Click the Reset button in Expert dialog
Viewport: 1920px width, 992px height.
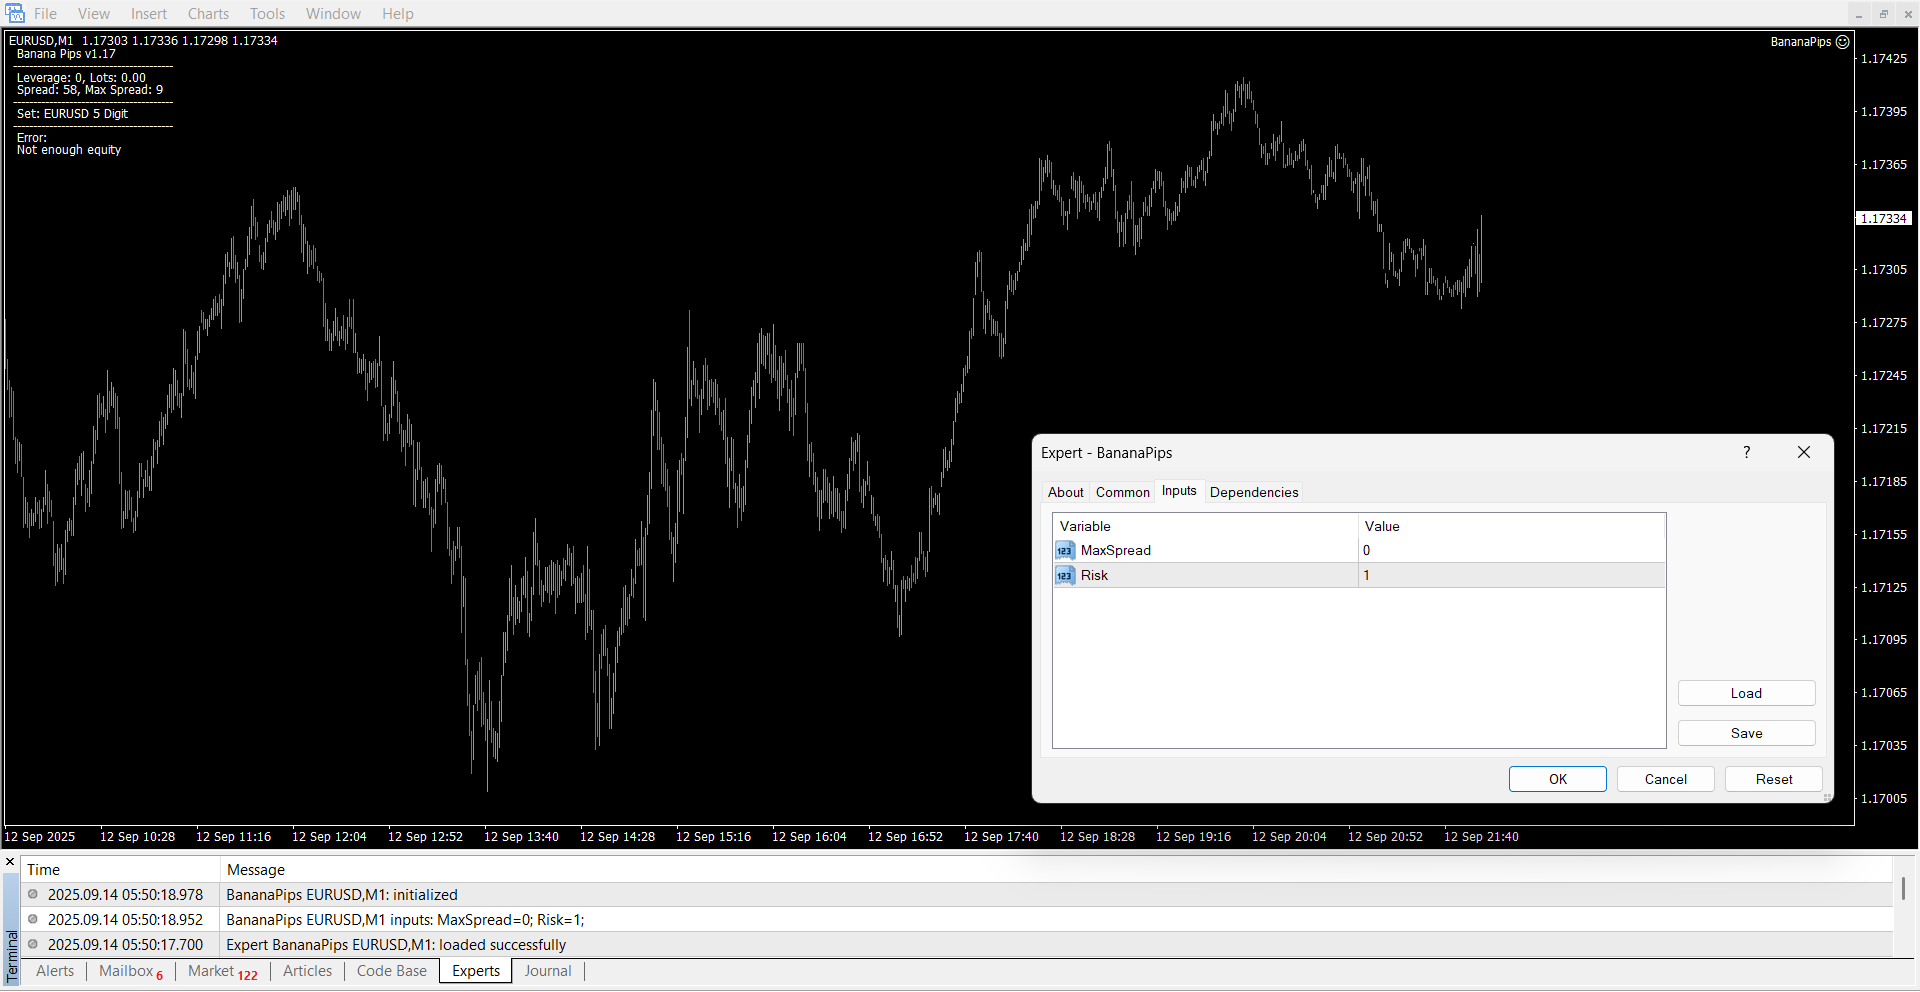(1774, 780)
